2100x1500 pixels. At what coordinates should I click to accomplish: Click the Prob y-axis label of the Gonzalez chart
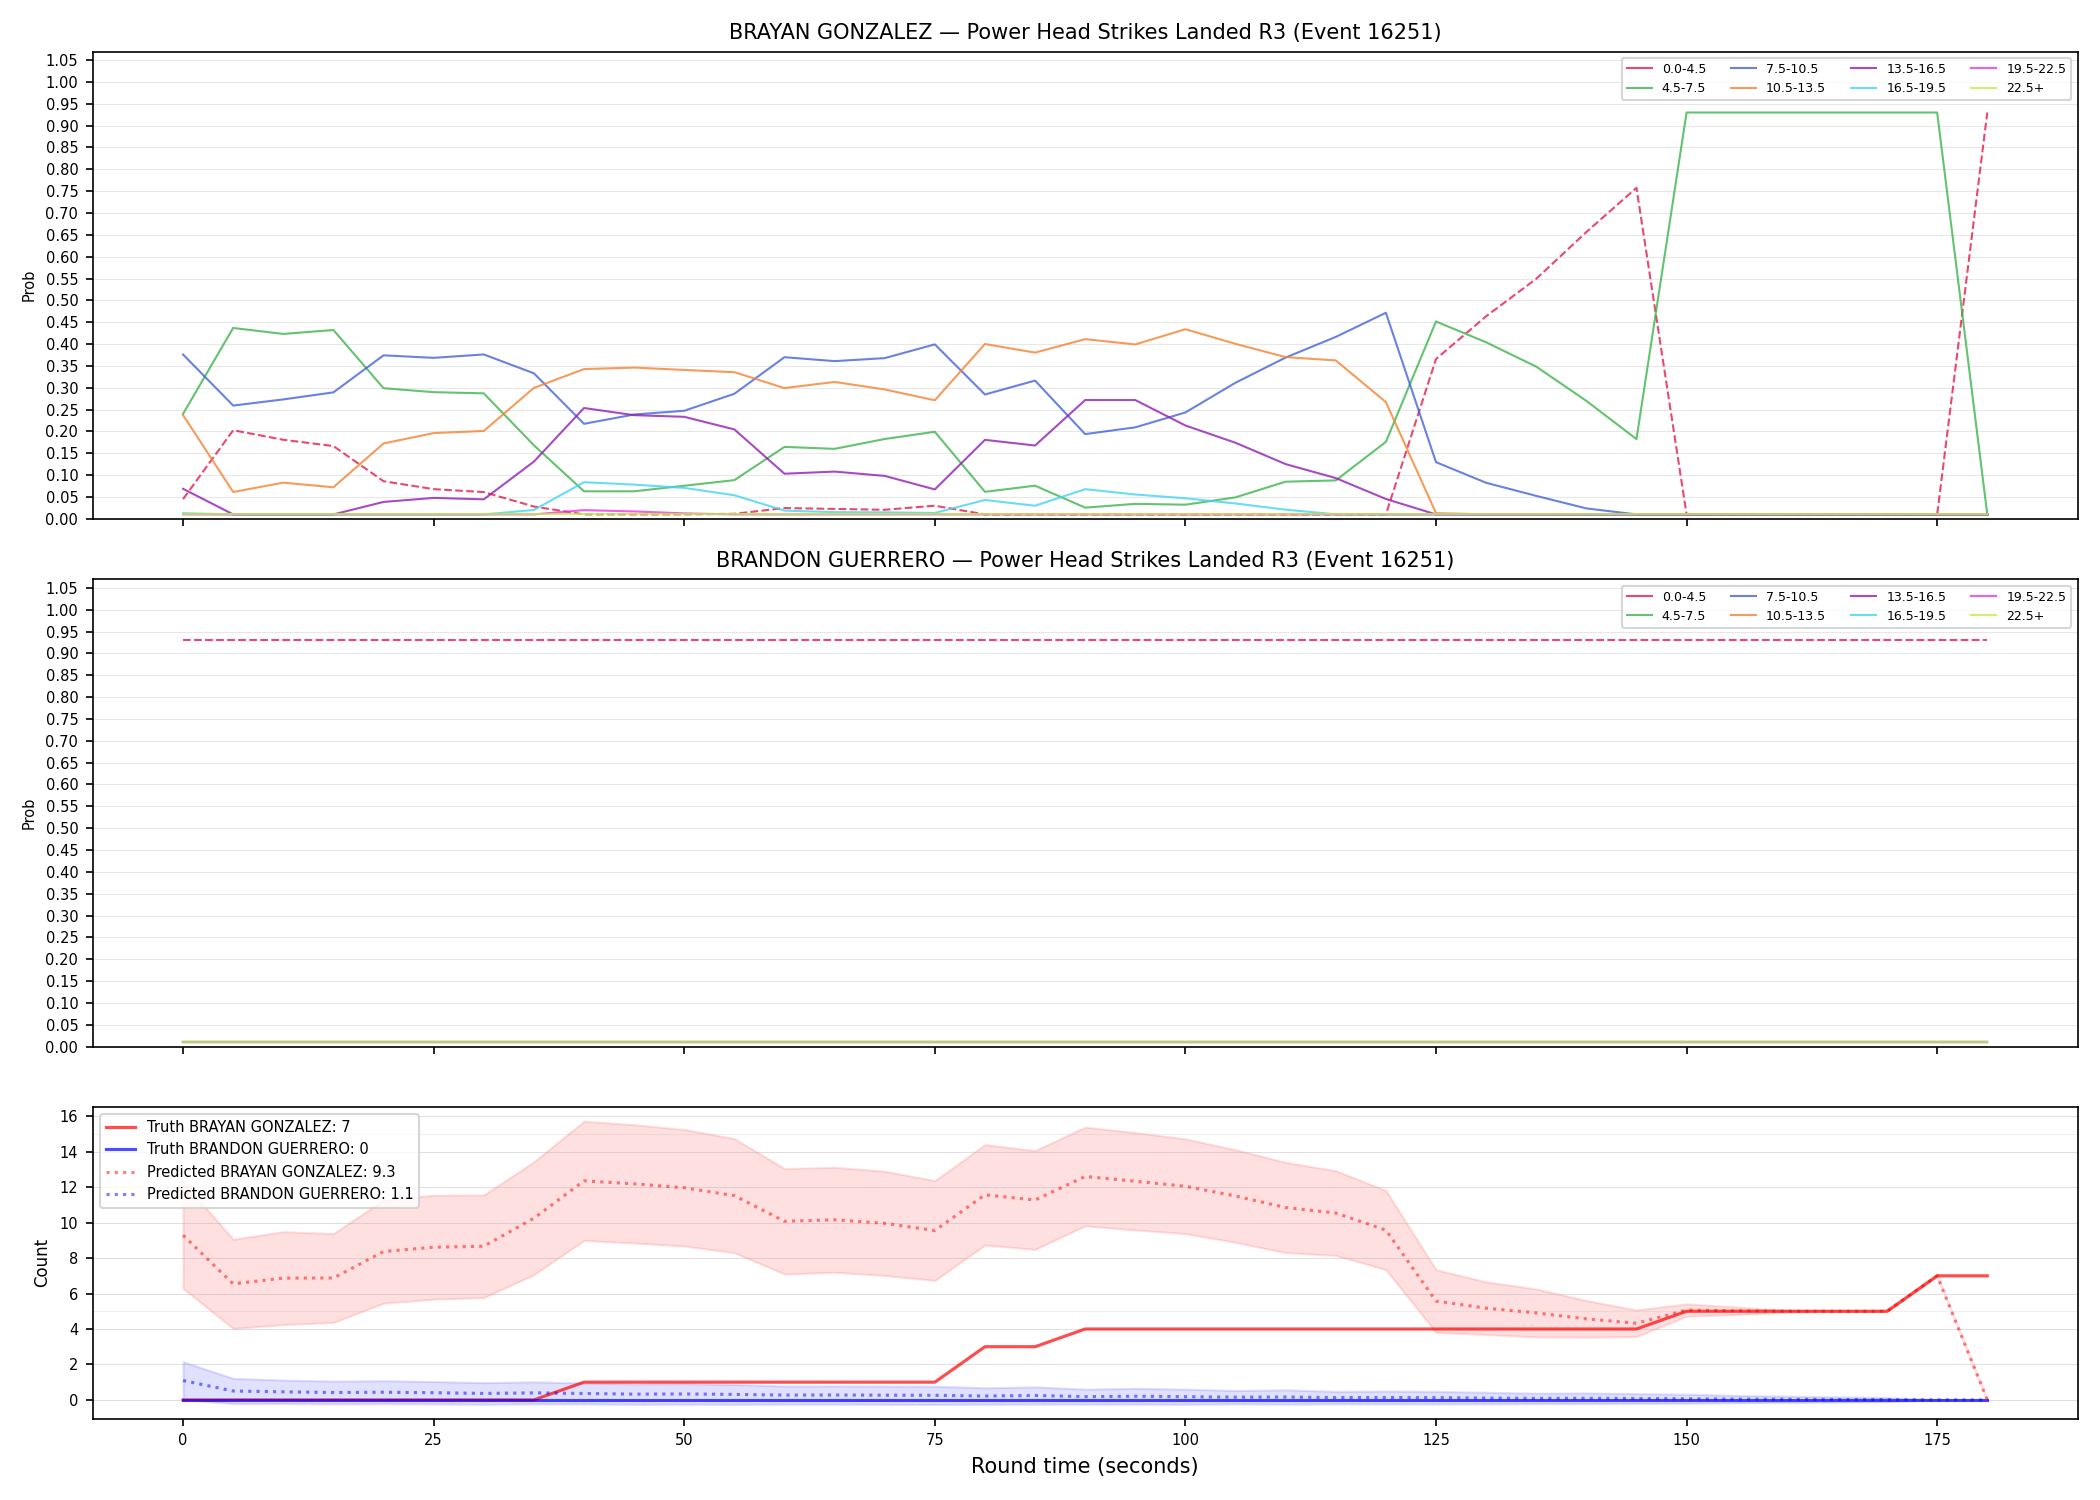29,287
